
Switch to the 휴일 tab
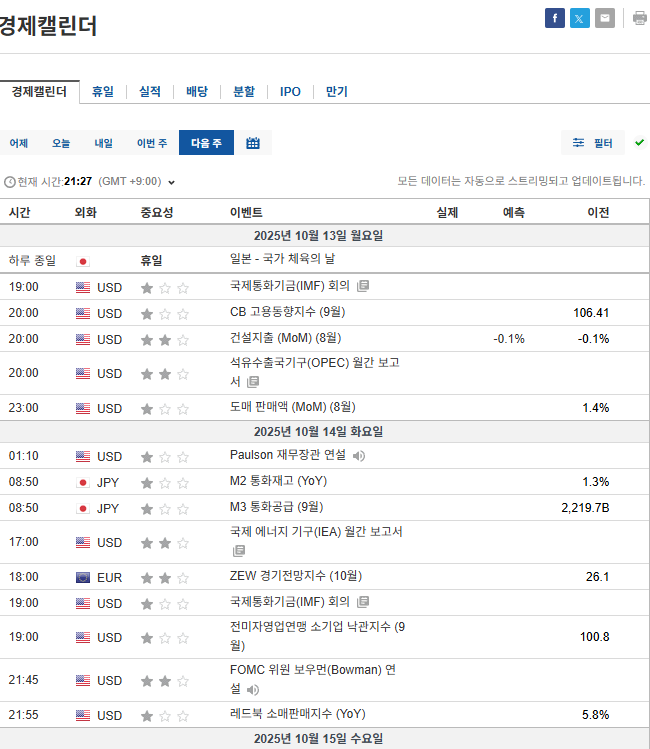click(103, 92)
